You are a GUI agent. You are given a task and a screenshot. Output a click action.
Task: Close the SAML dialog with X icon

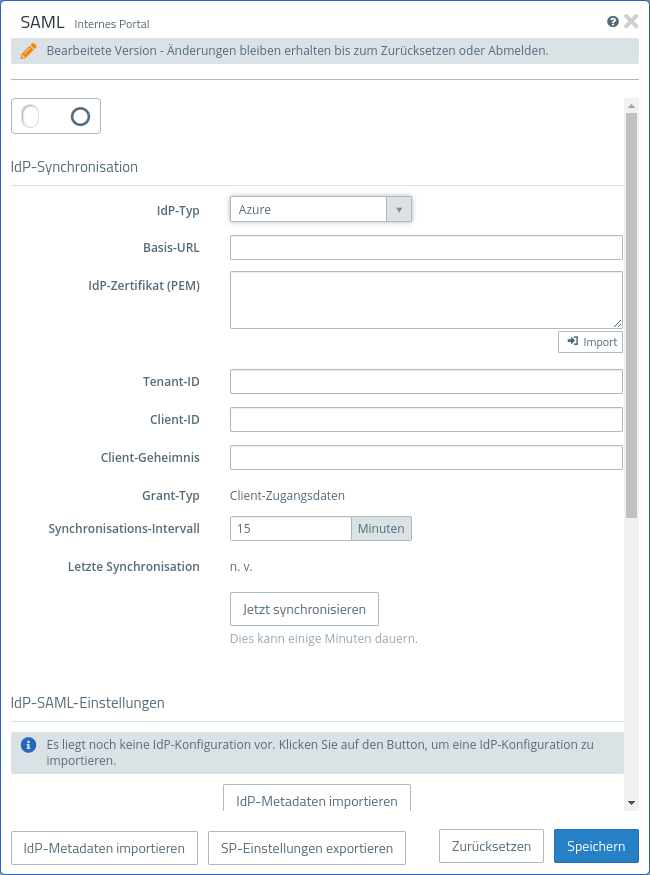coord(631,21)
